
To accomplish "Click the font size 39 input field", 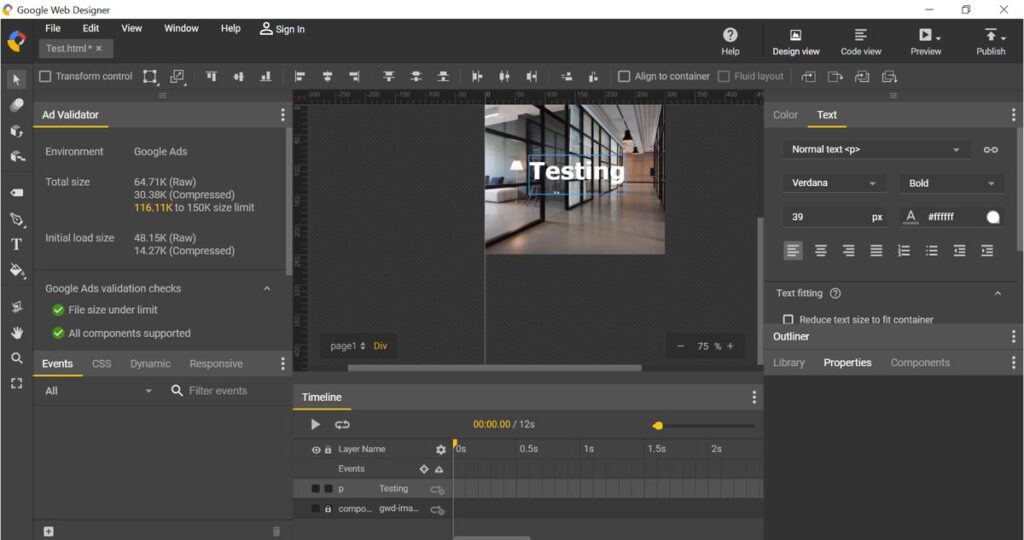I will (x=835, y=217).
